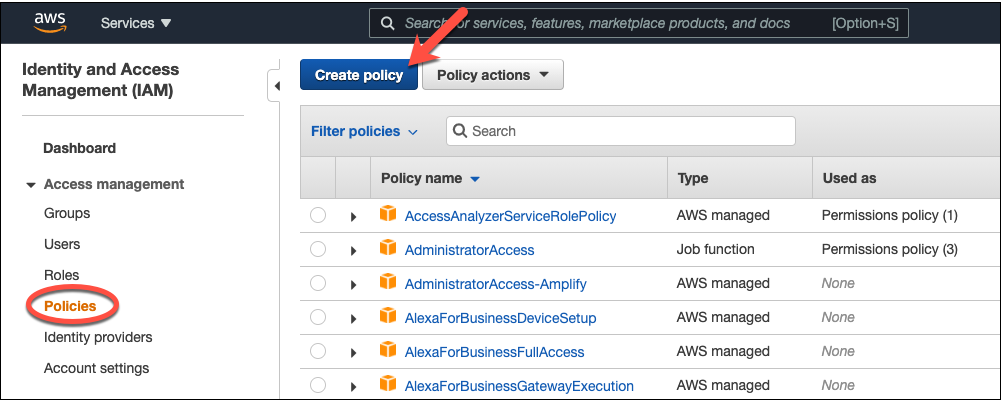
Task: Open Account settings in the sidebar
Action: coord(96,368)
